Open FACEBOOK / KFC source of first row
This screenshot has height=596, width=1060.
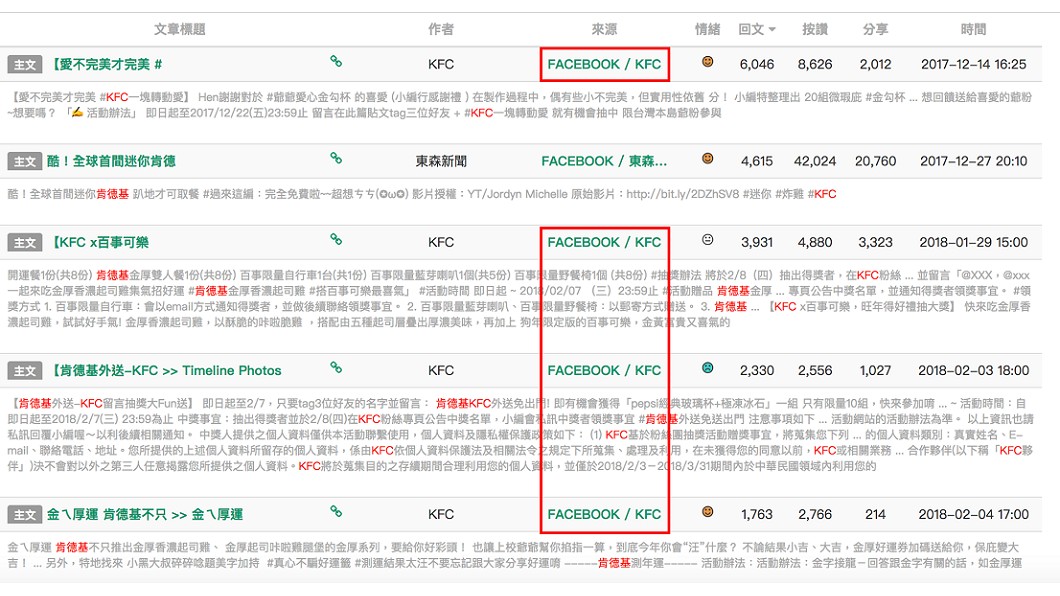[604, 65]
